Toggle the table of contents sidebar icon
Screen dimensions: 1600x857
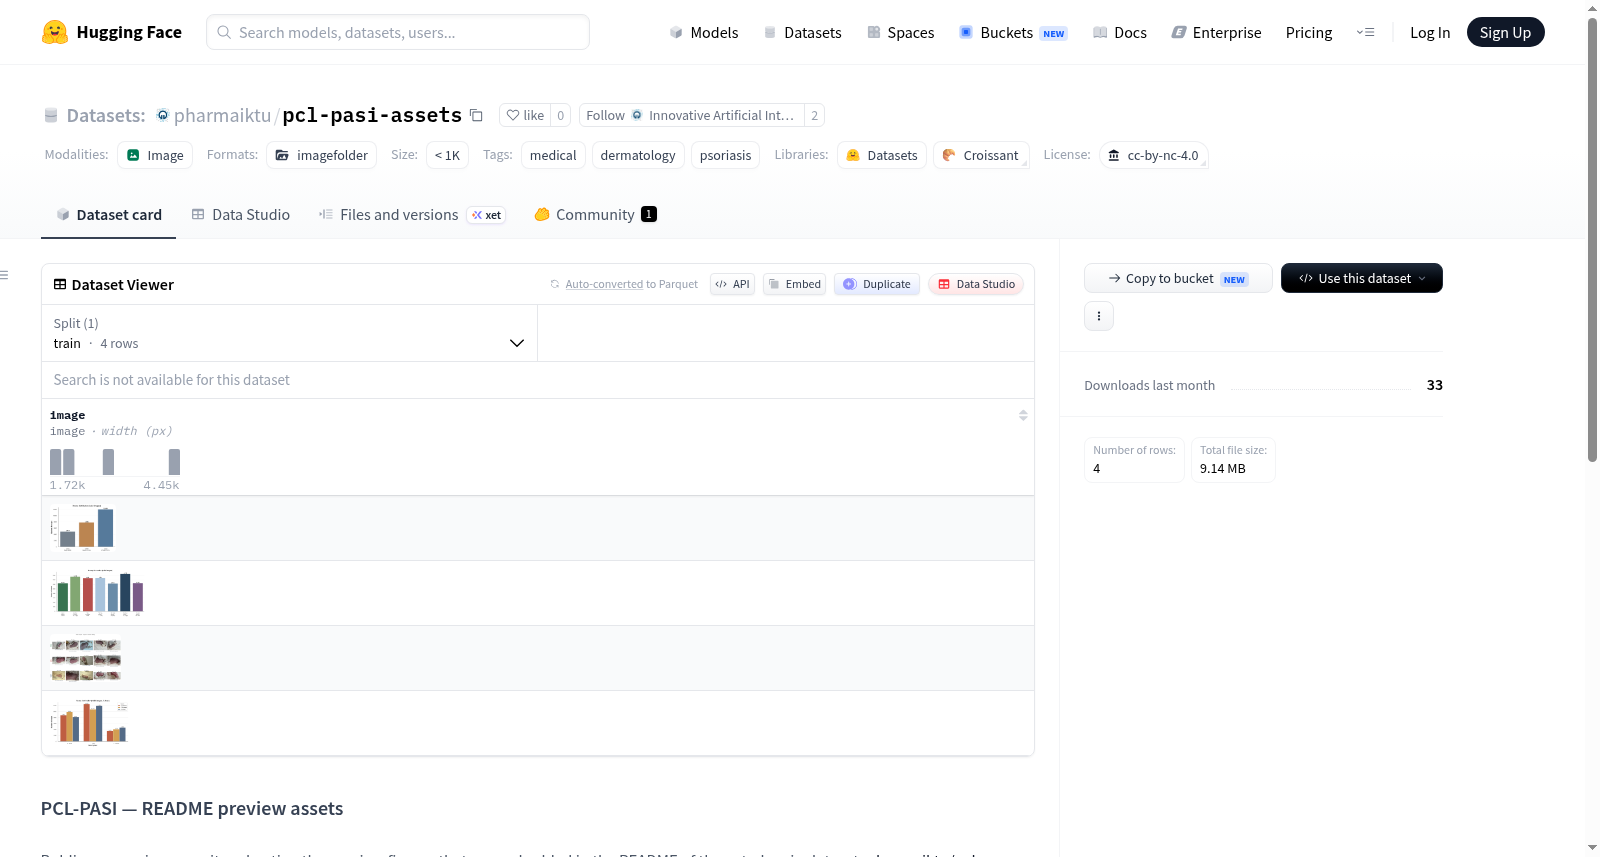point(5,275)
